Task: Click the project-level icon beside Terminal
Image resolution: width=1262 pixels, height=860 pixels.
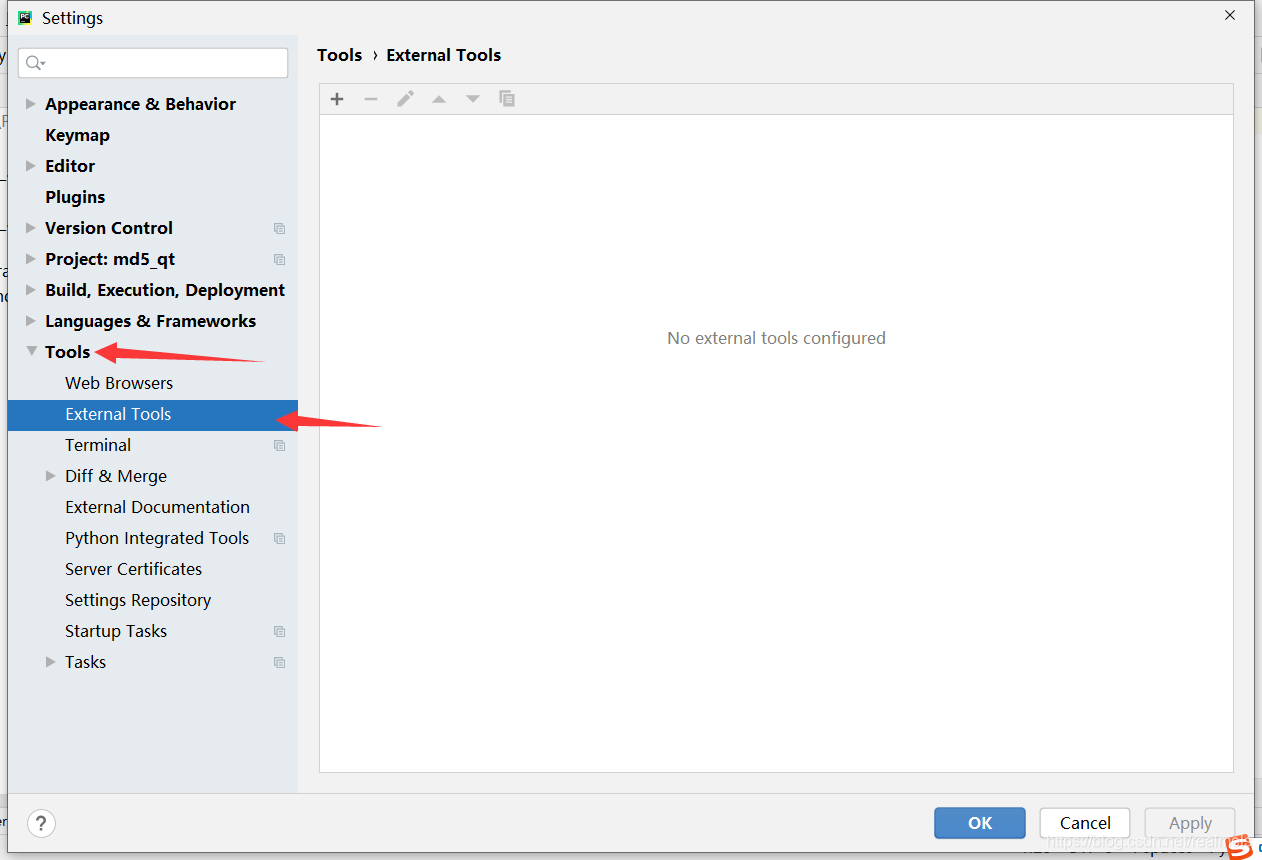Action: (279, 445)
